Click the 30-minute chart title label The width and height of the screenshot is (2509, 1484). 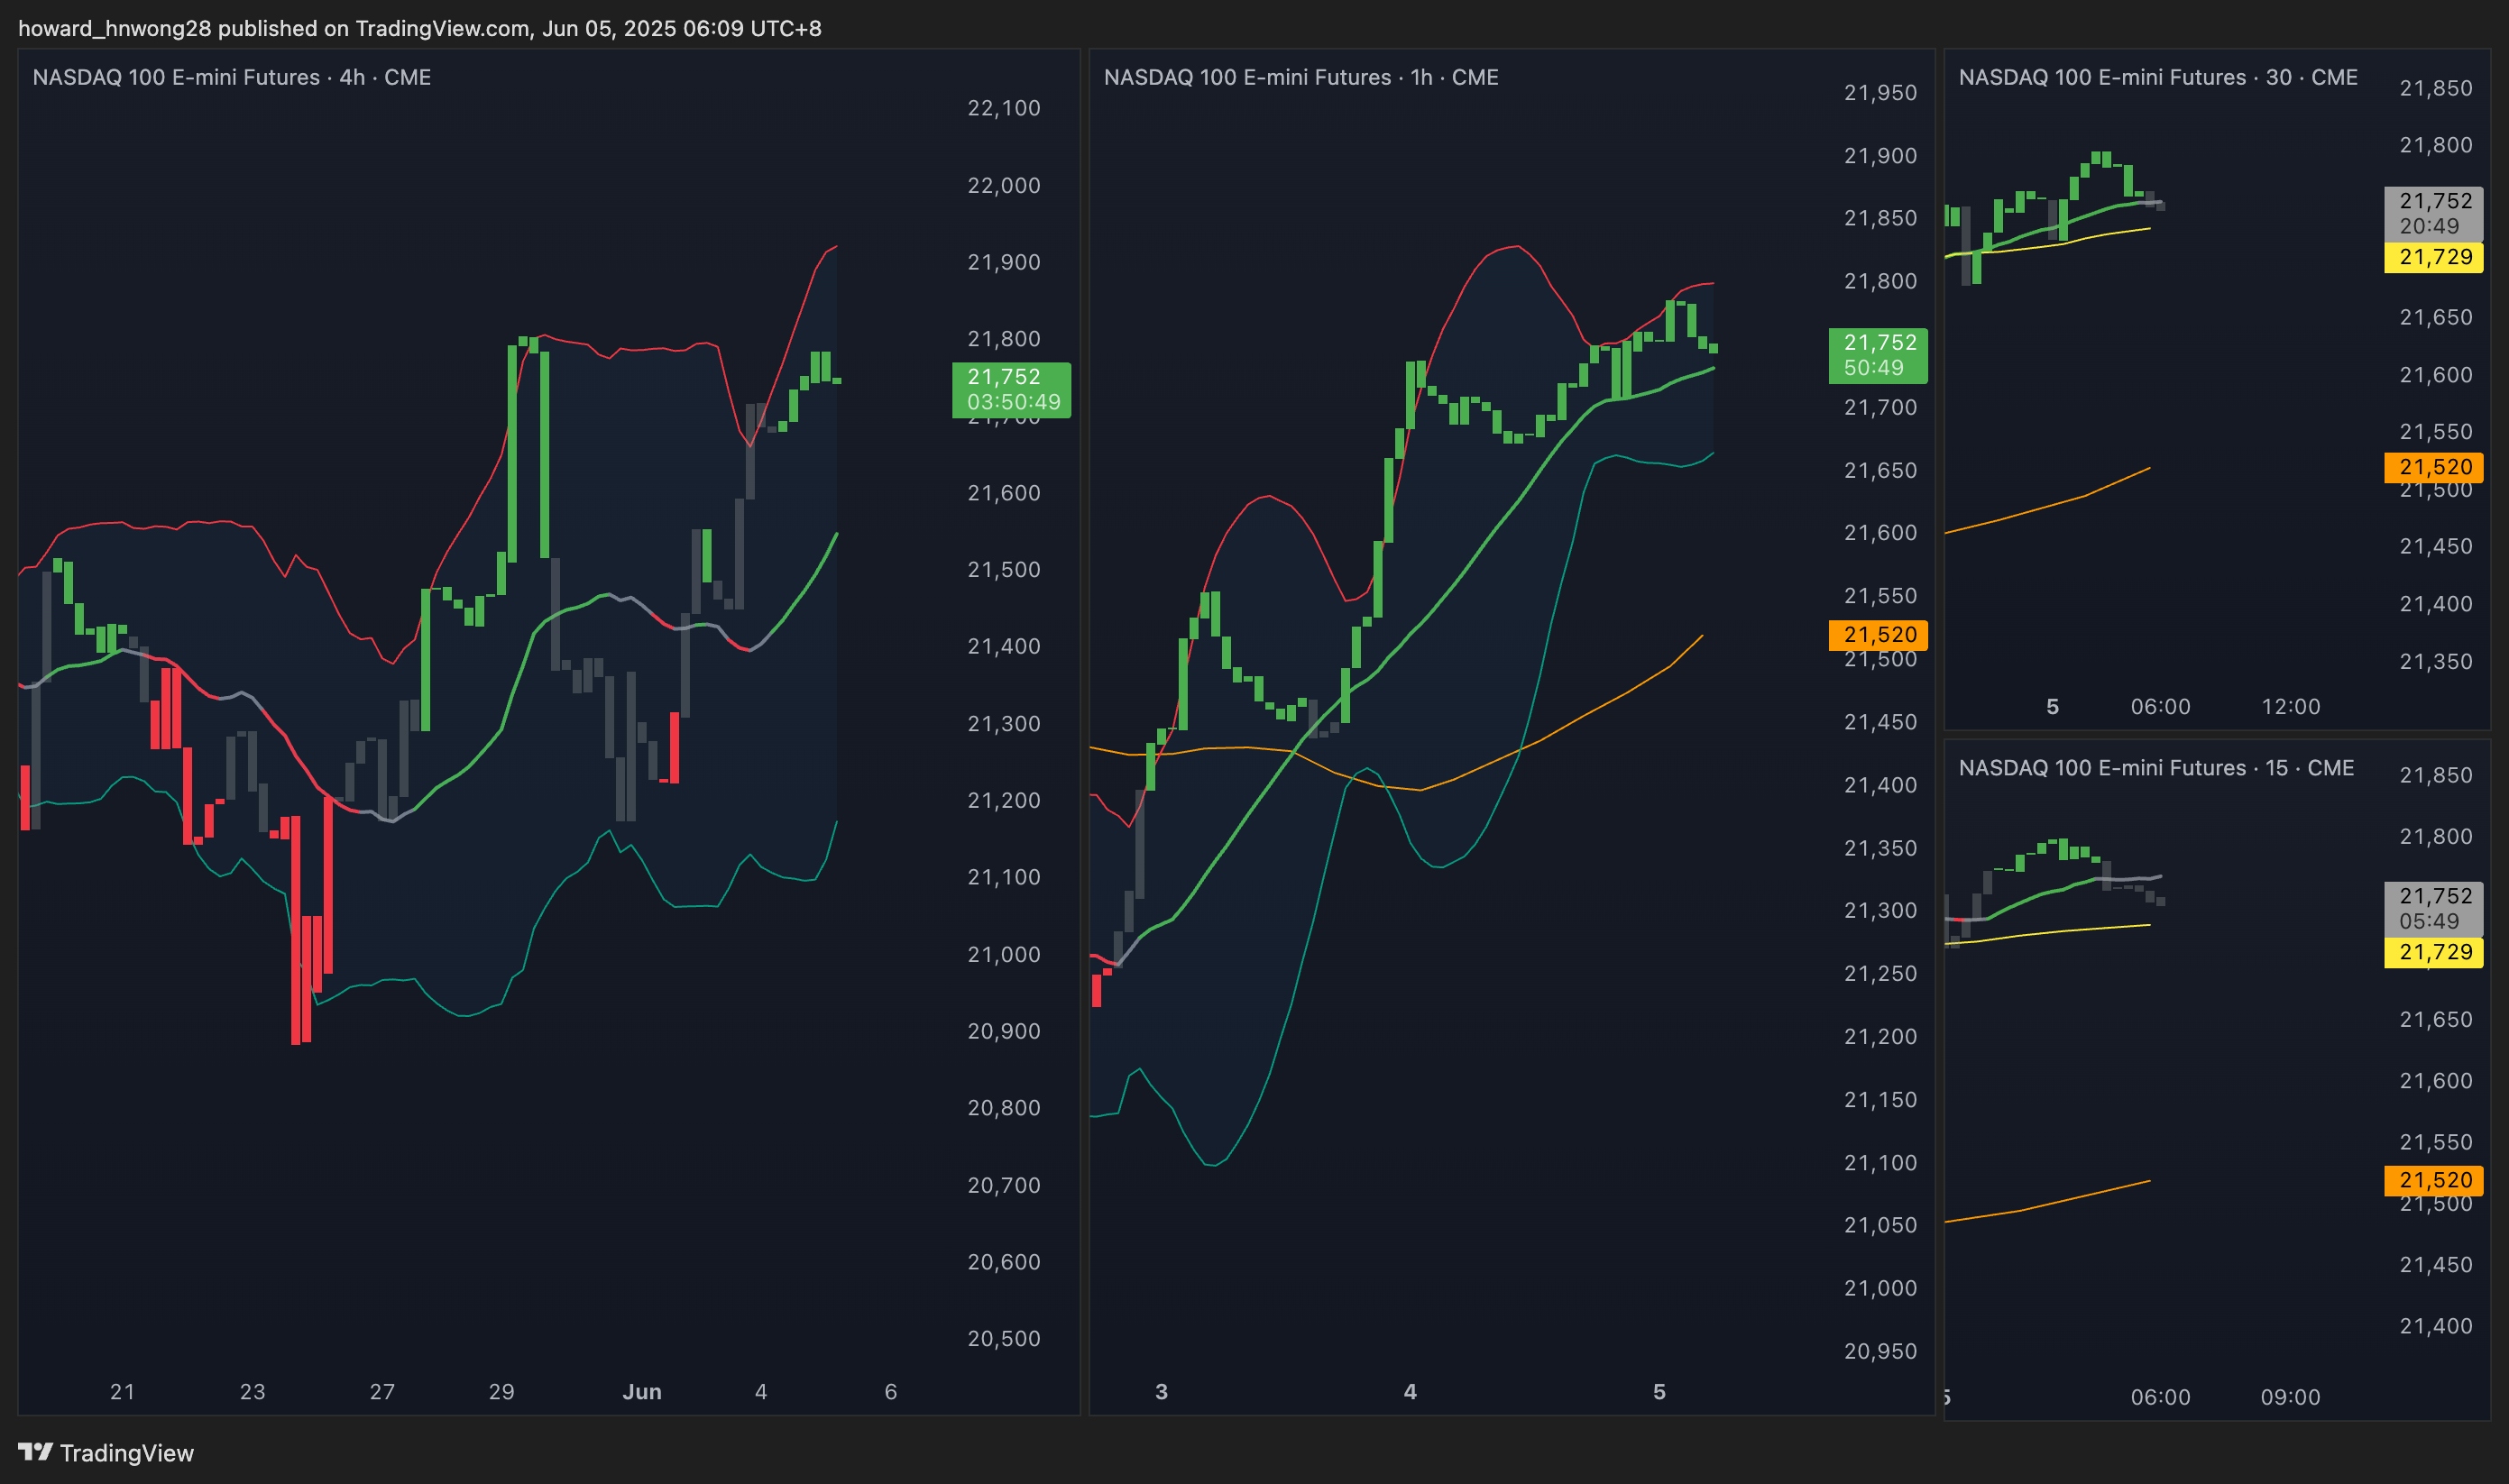point(2157,77)
